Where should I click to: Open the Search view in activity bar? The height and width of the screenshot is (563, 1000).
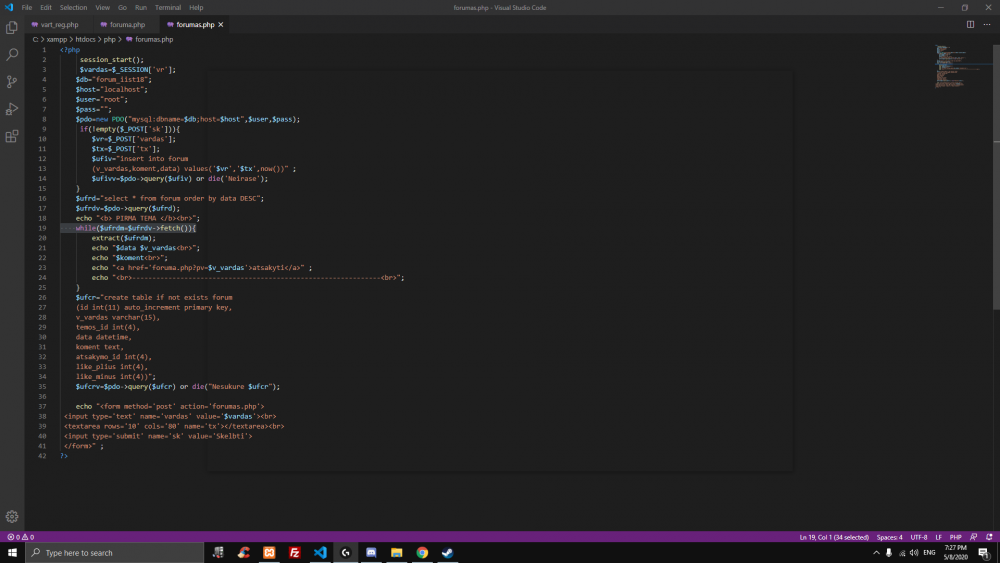pyautogui.click(x=12, y=55)
